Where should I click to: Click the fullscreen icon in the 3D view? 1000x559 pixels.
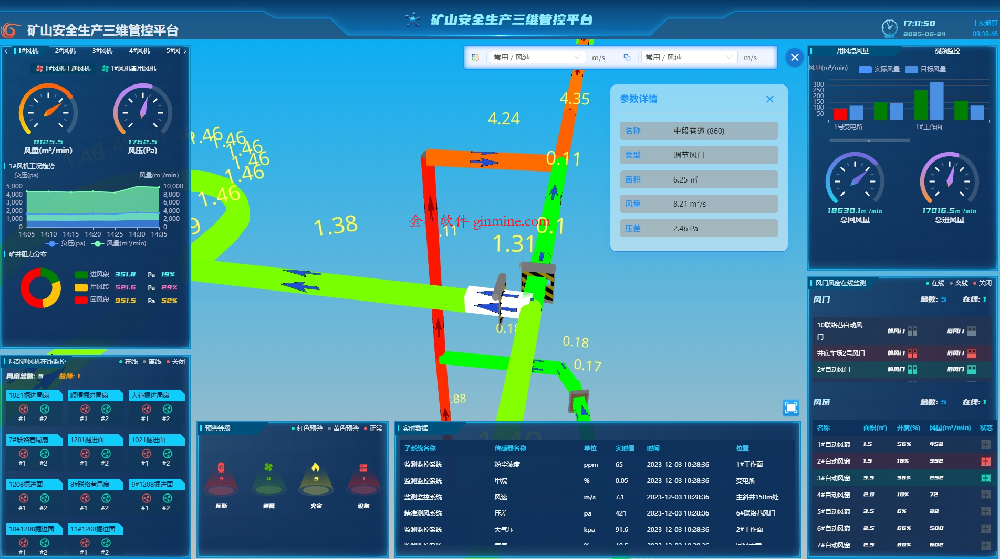[x=791, y=407]
